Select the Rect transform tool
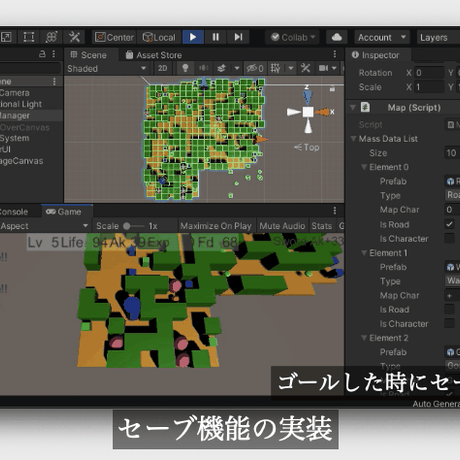 point(29,37)
